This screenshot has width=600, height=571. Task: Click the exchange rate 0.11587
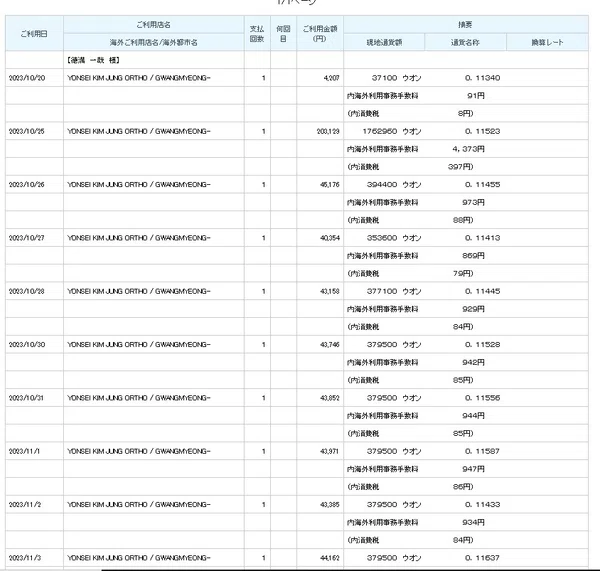(483, 451)
